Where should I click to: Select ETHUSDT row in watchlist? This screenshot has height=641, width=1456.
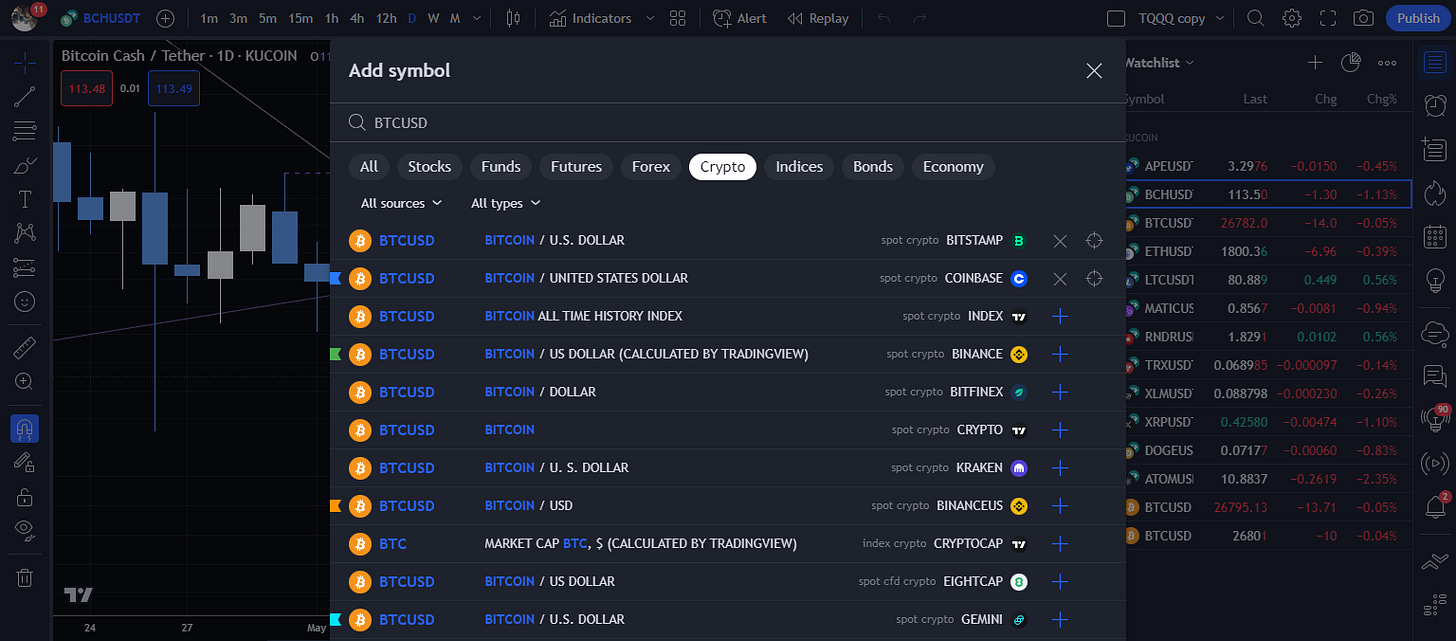(x=1268, y=251)
